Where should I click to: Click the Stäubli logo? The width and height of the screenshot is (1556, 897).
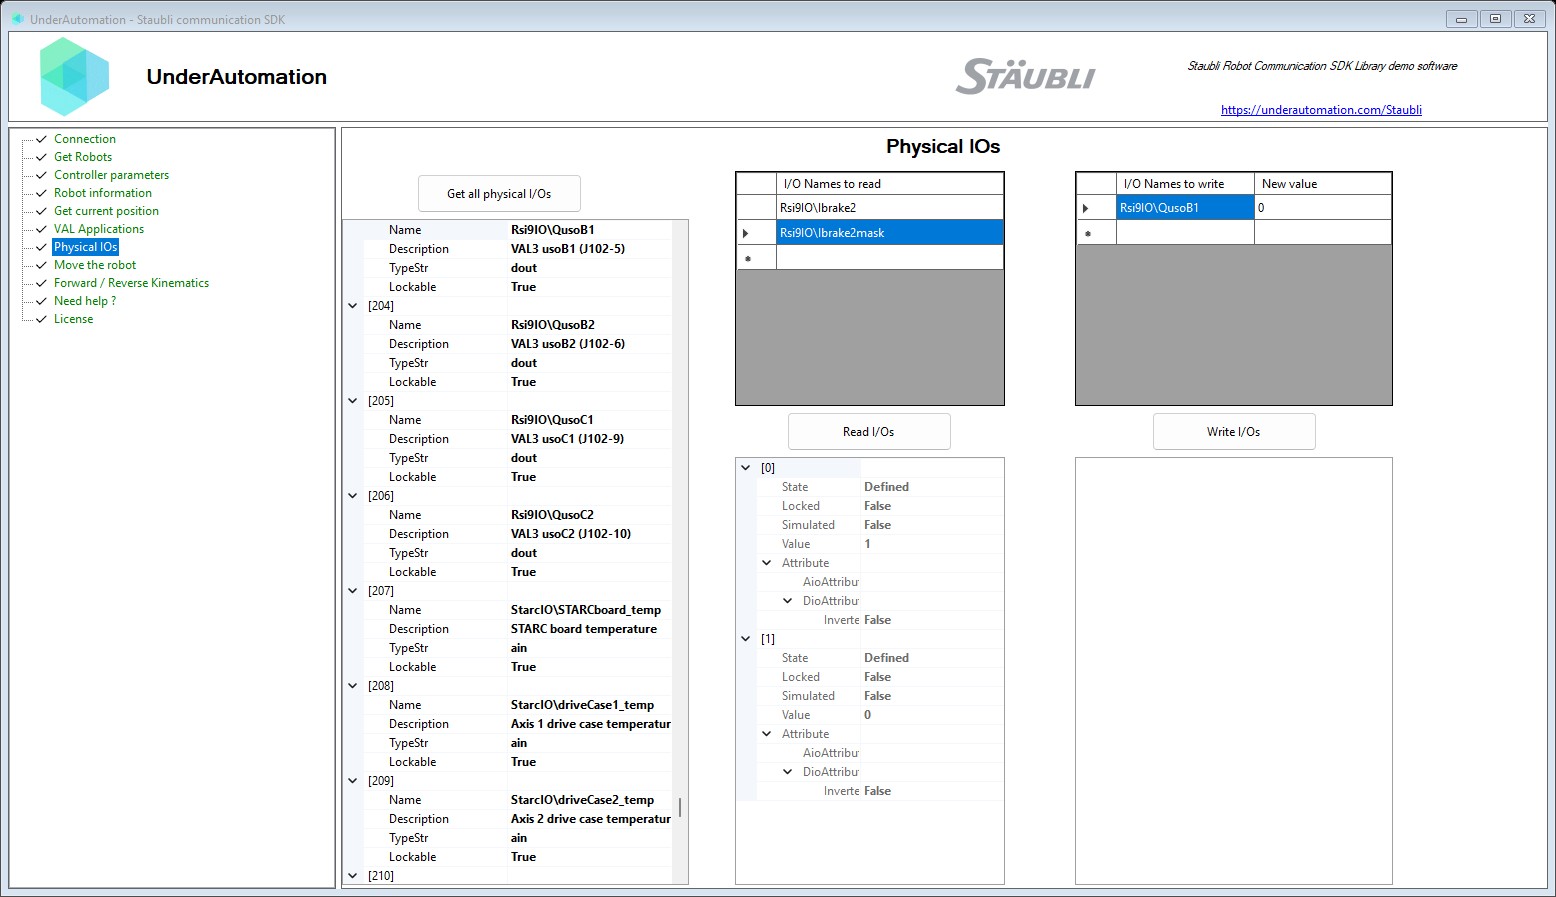1024,76
